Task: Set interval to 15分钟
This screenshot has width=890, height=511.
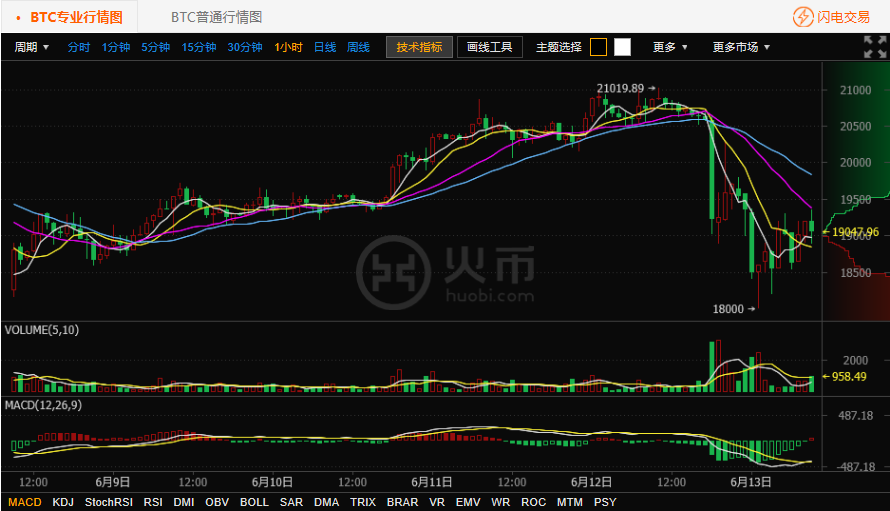Action: pyautogui.click(x=199, y=47)
